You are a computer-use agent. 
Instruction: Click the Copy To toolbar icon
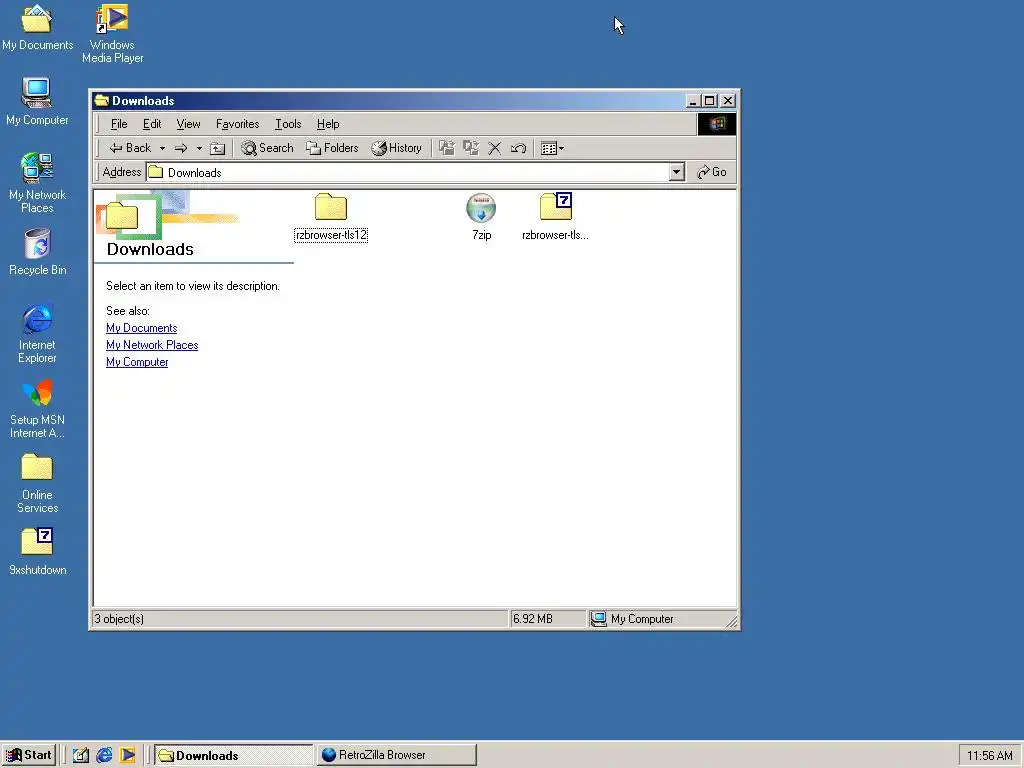tap(471, 148)
